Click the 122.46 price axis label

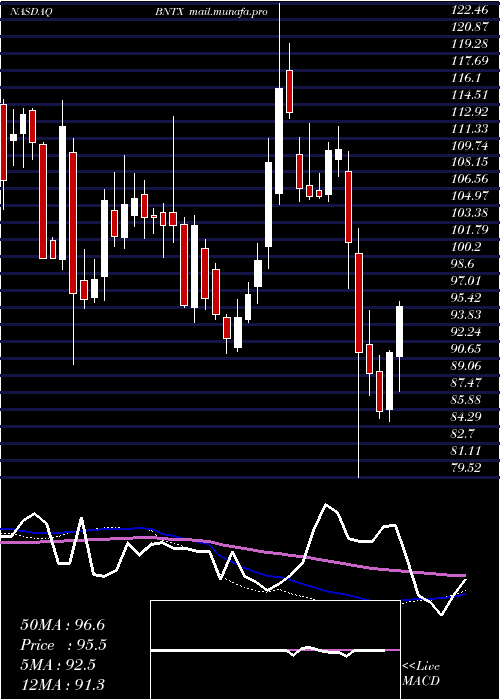(x=468, y=10)
